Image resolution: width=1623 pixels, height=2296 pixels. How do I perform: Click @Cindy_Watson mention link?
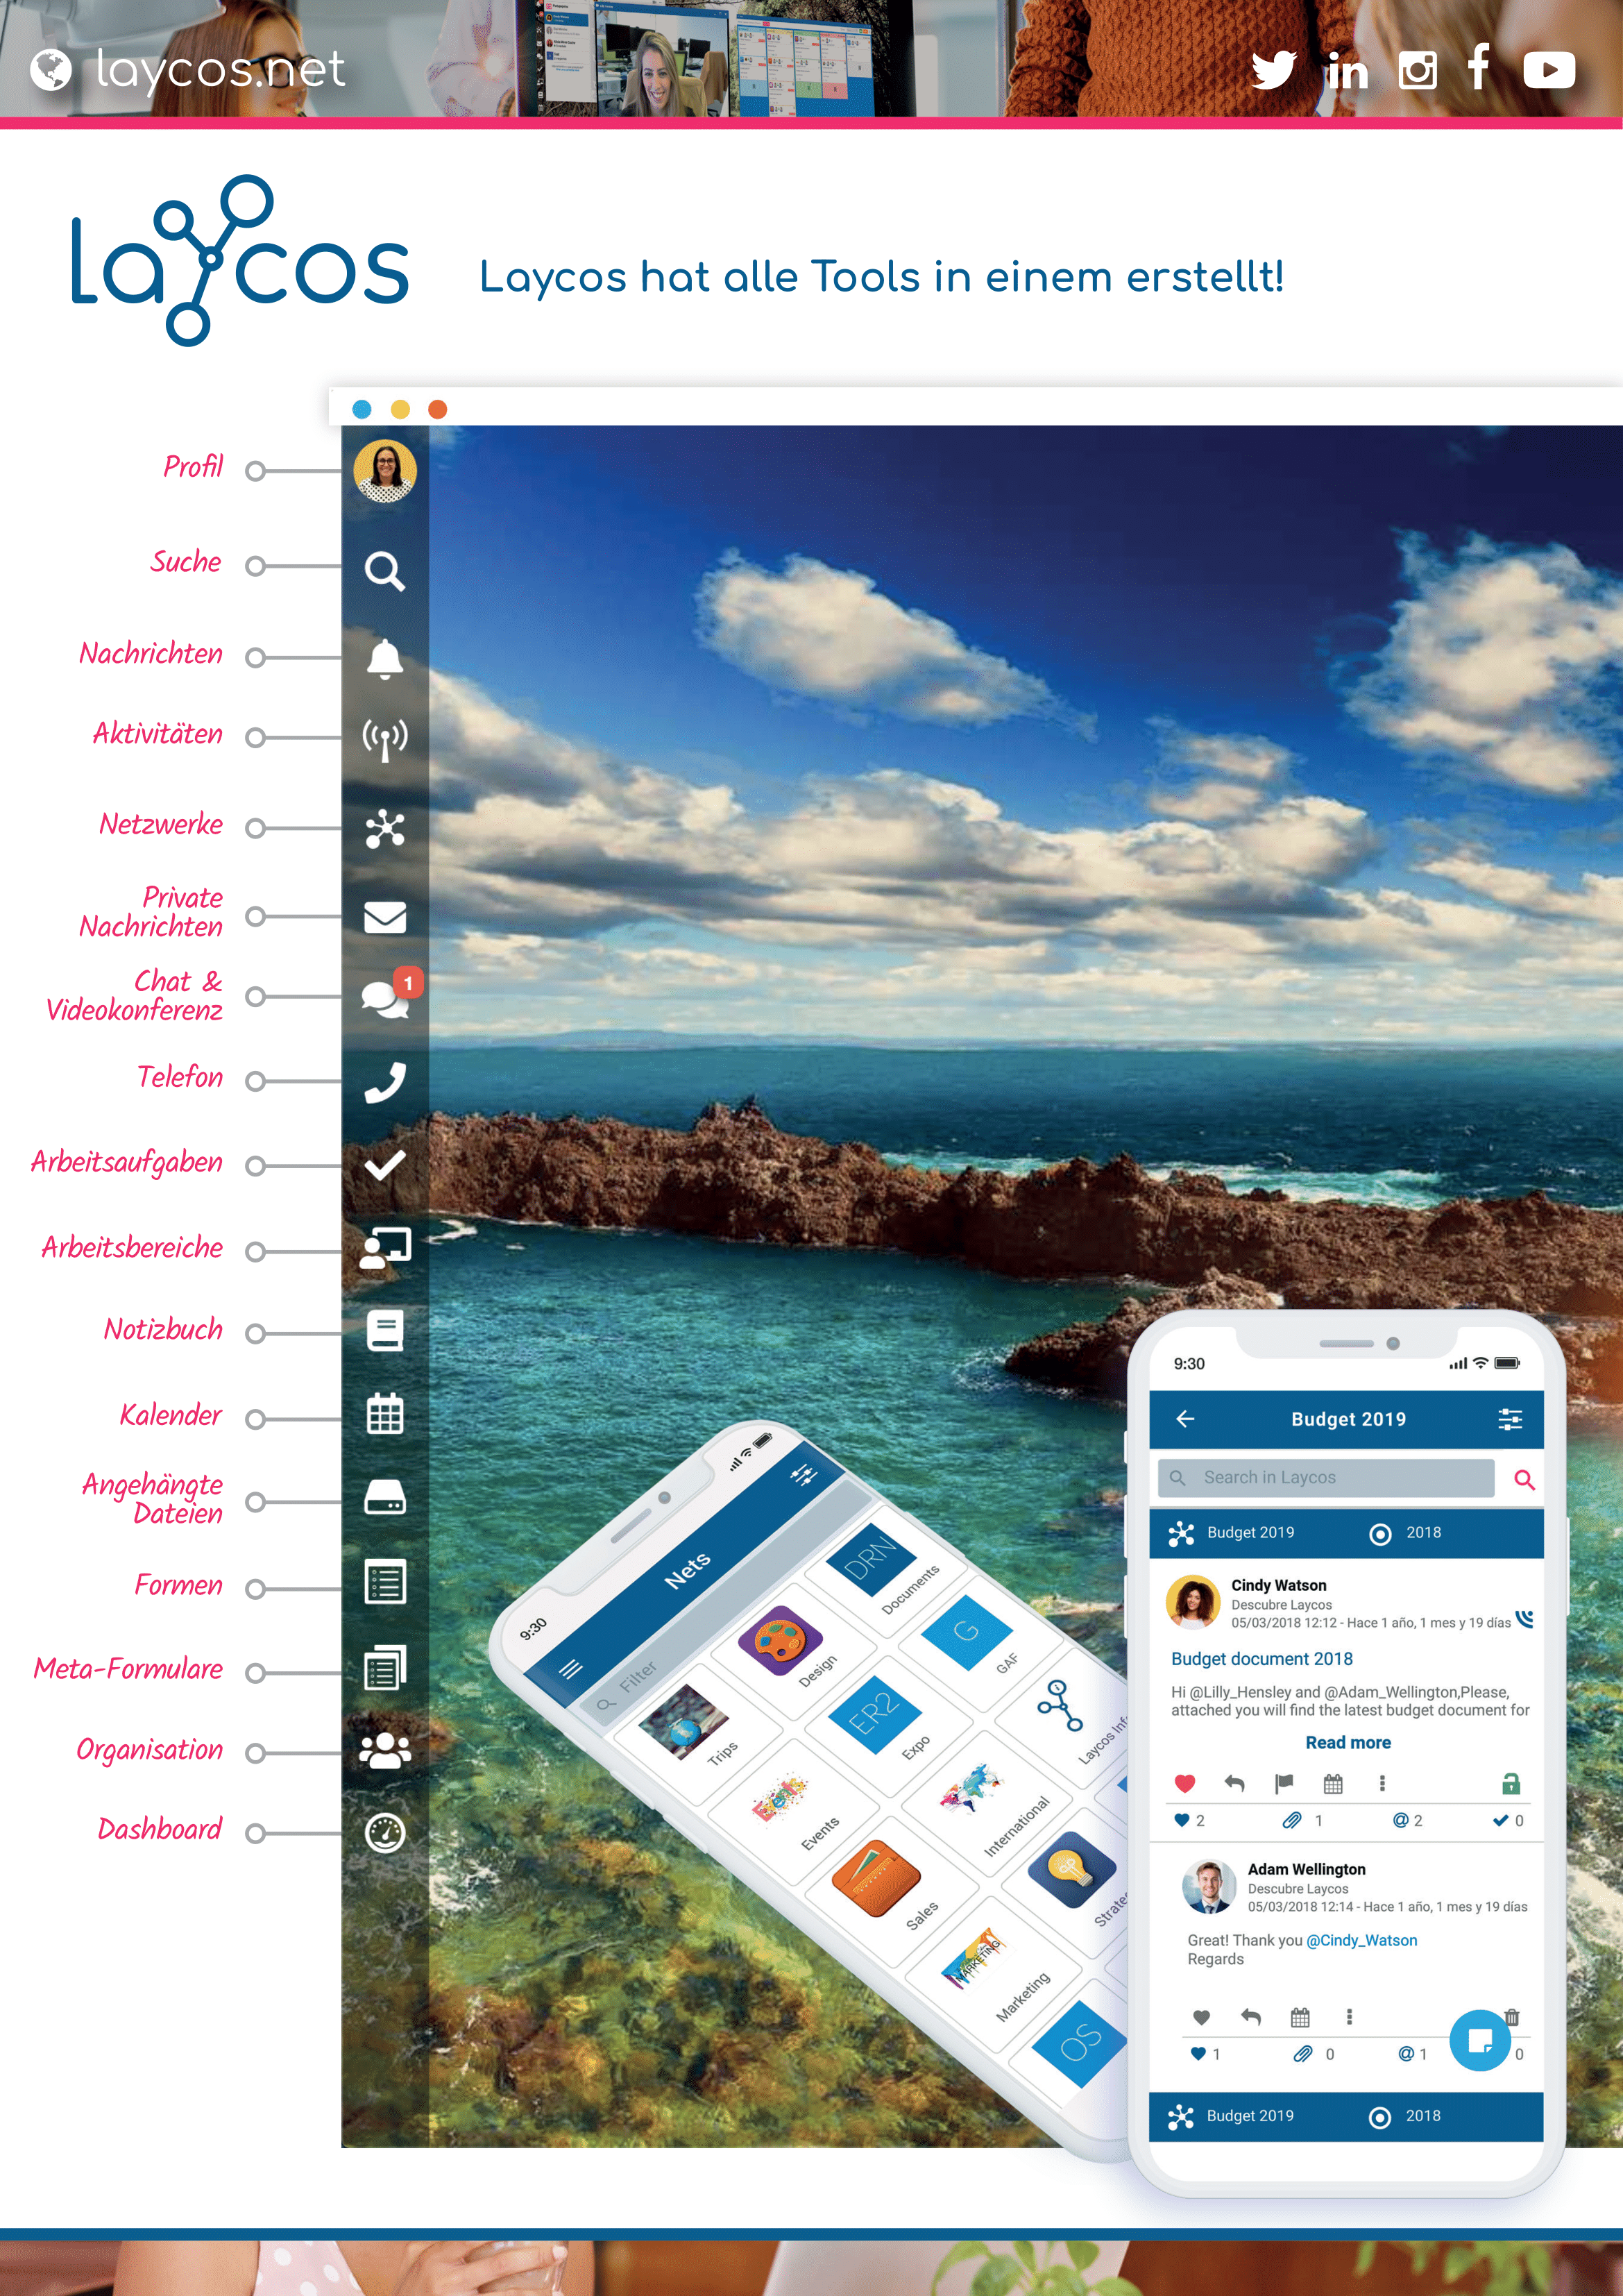click(x=1362, y=1940)
